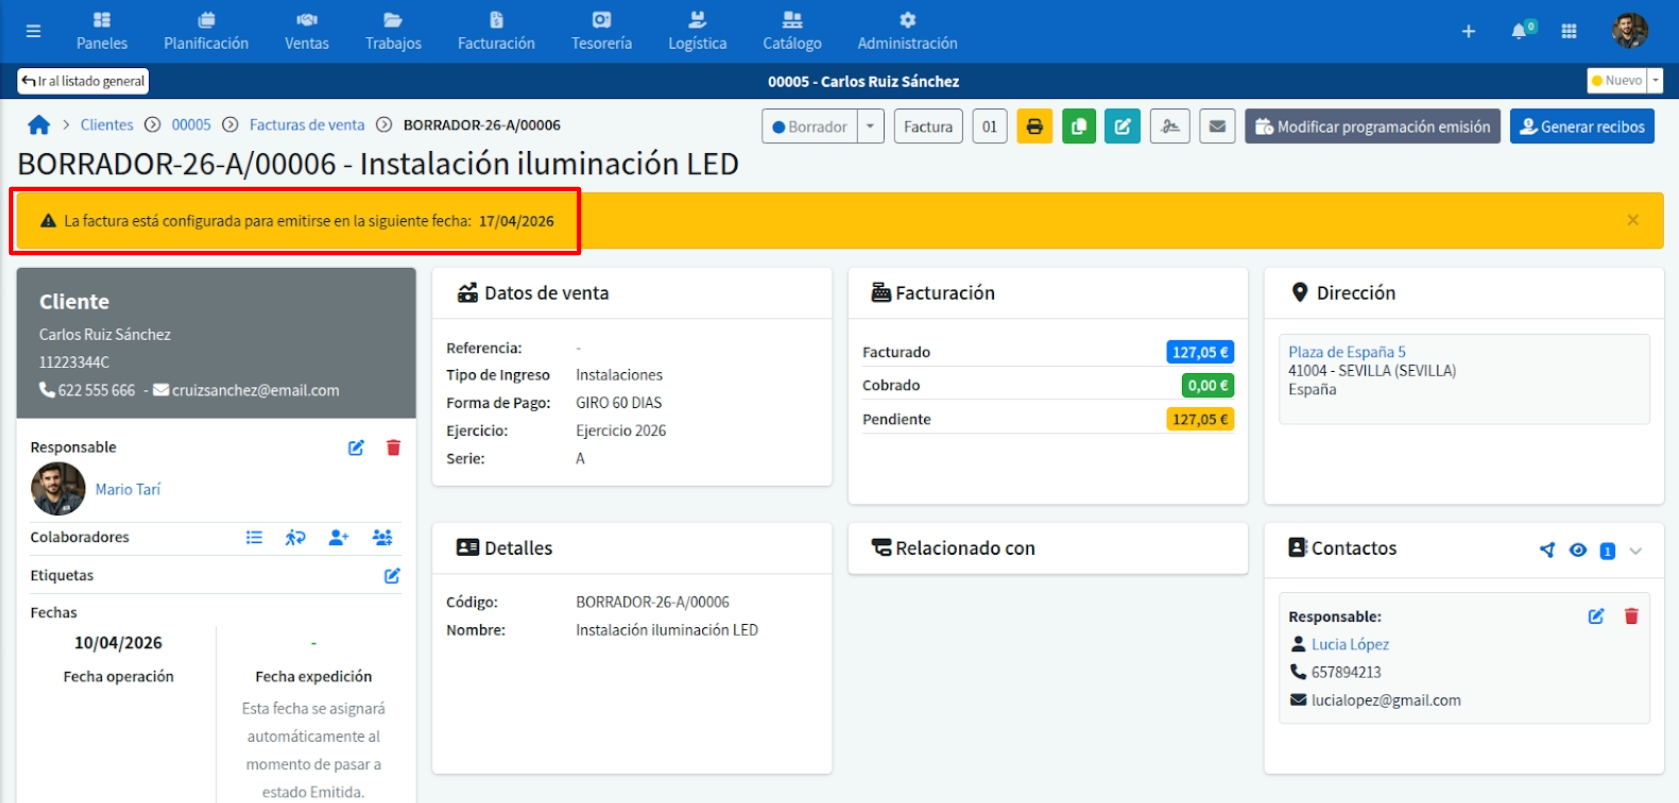1679x803 pixels.
Task: Click the add collaborator person-plus icon
Action: point(338,537)
